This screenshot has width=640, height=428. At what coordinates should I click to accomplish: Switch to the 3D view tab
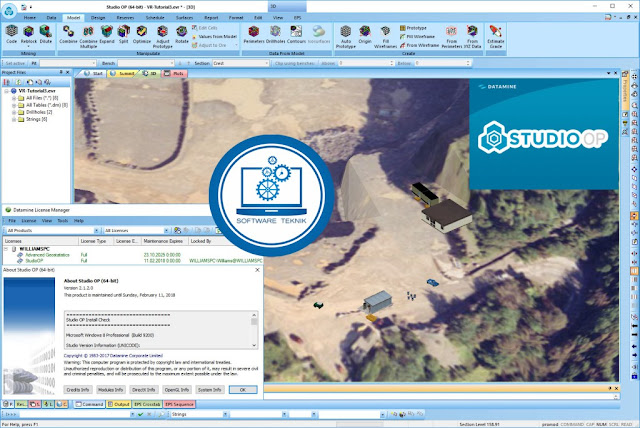point(150,73)
